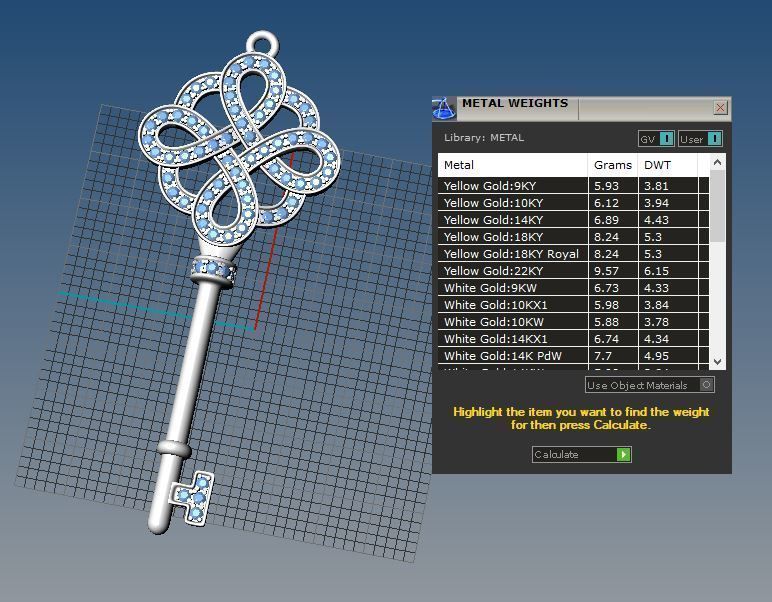Select White Gold:9KW row
Image resolution: width=772 pixels, height=602 pixels.
pos(512,288)
